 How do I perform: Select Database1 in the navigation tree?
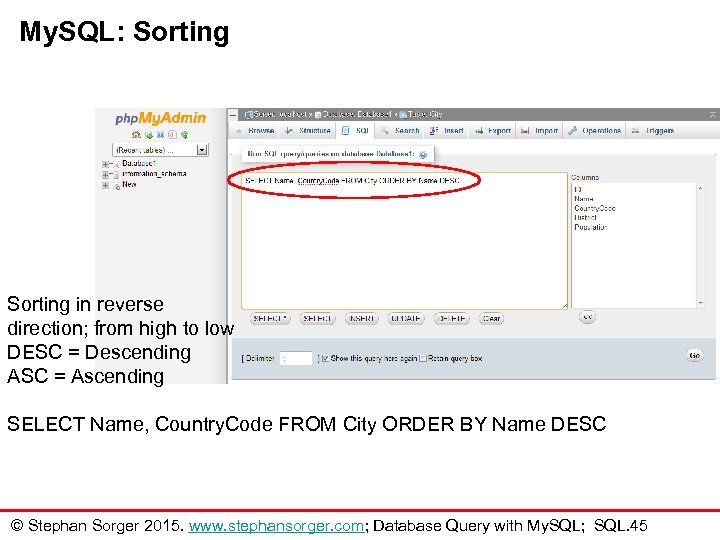pyautogui.click(x=139, y=163)
